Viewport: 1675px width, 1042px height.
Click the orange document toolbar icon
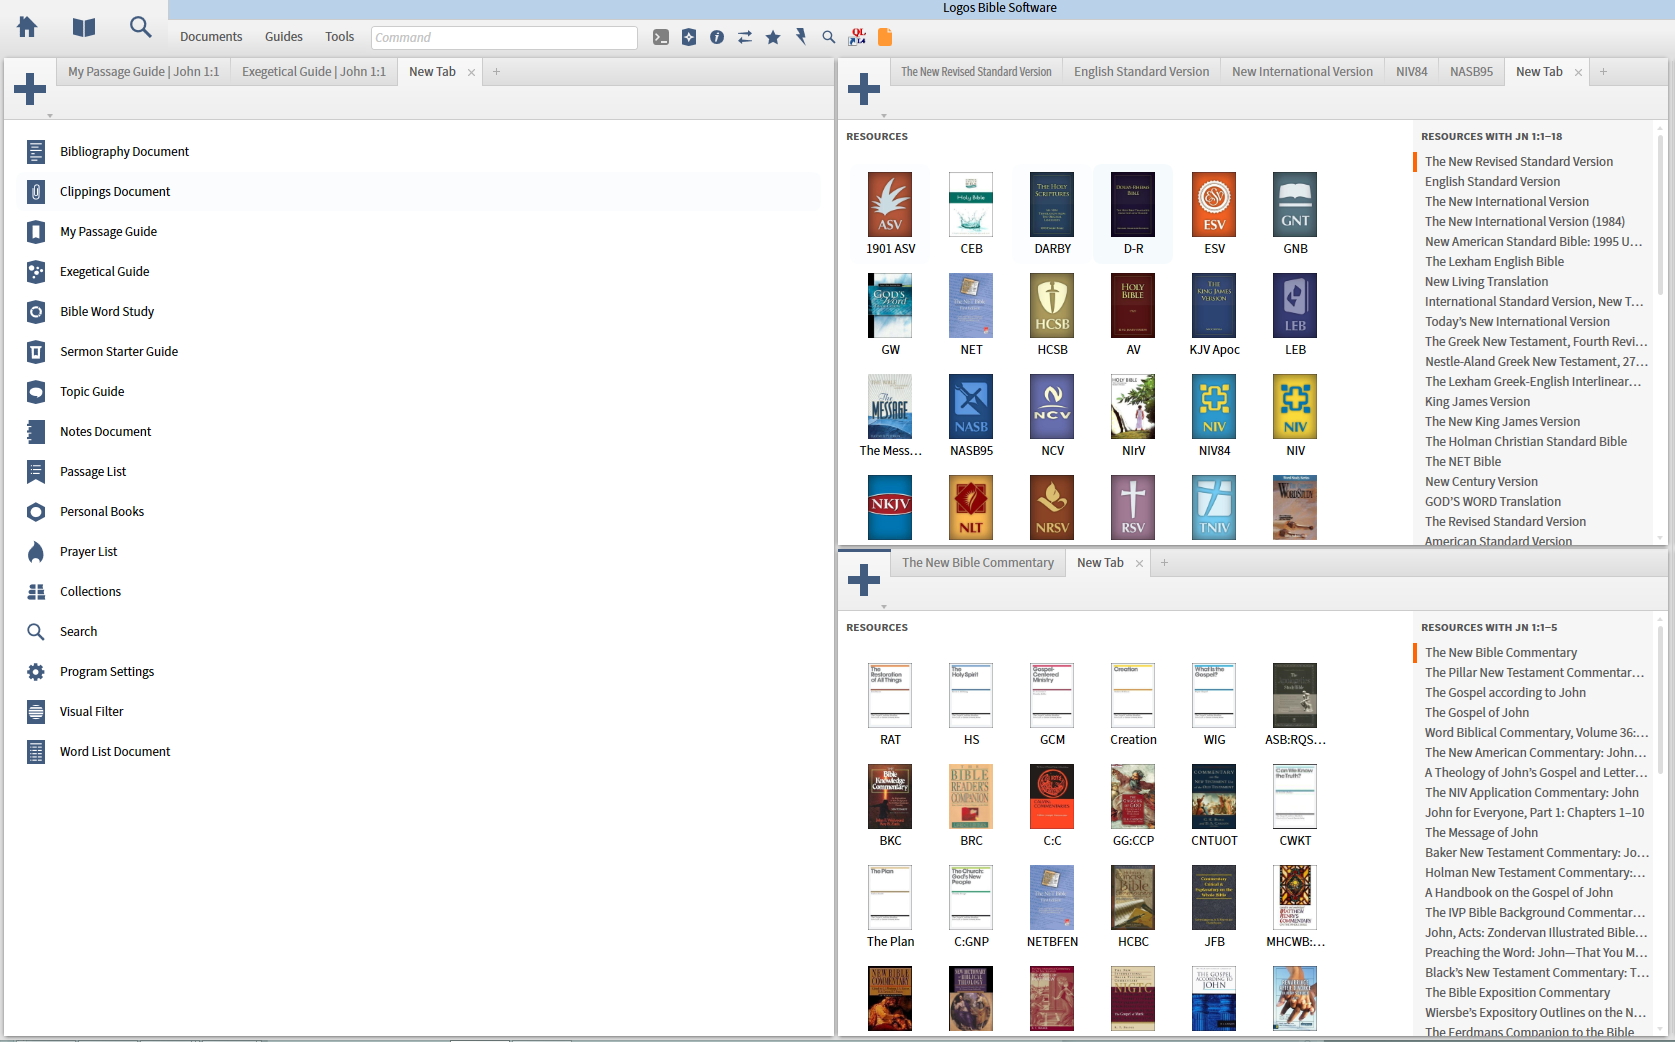coord(885,37)
